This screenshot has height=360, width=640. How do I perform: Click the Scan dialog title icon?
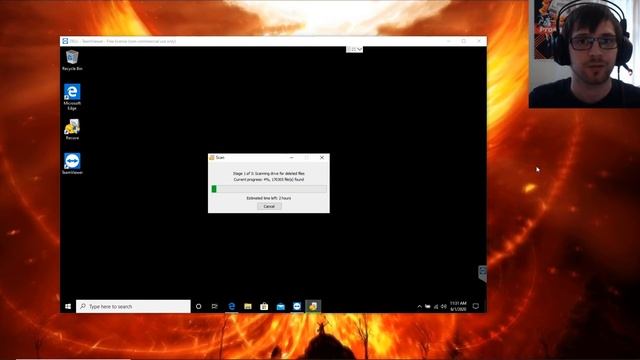(212, 158)
